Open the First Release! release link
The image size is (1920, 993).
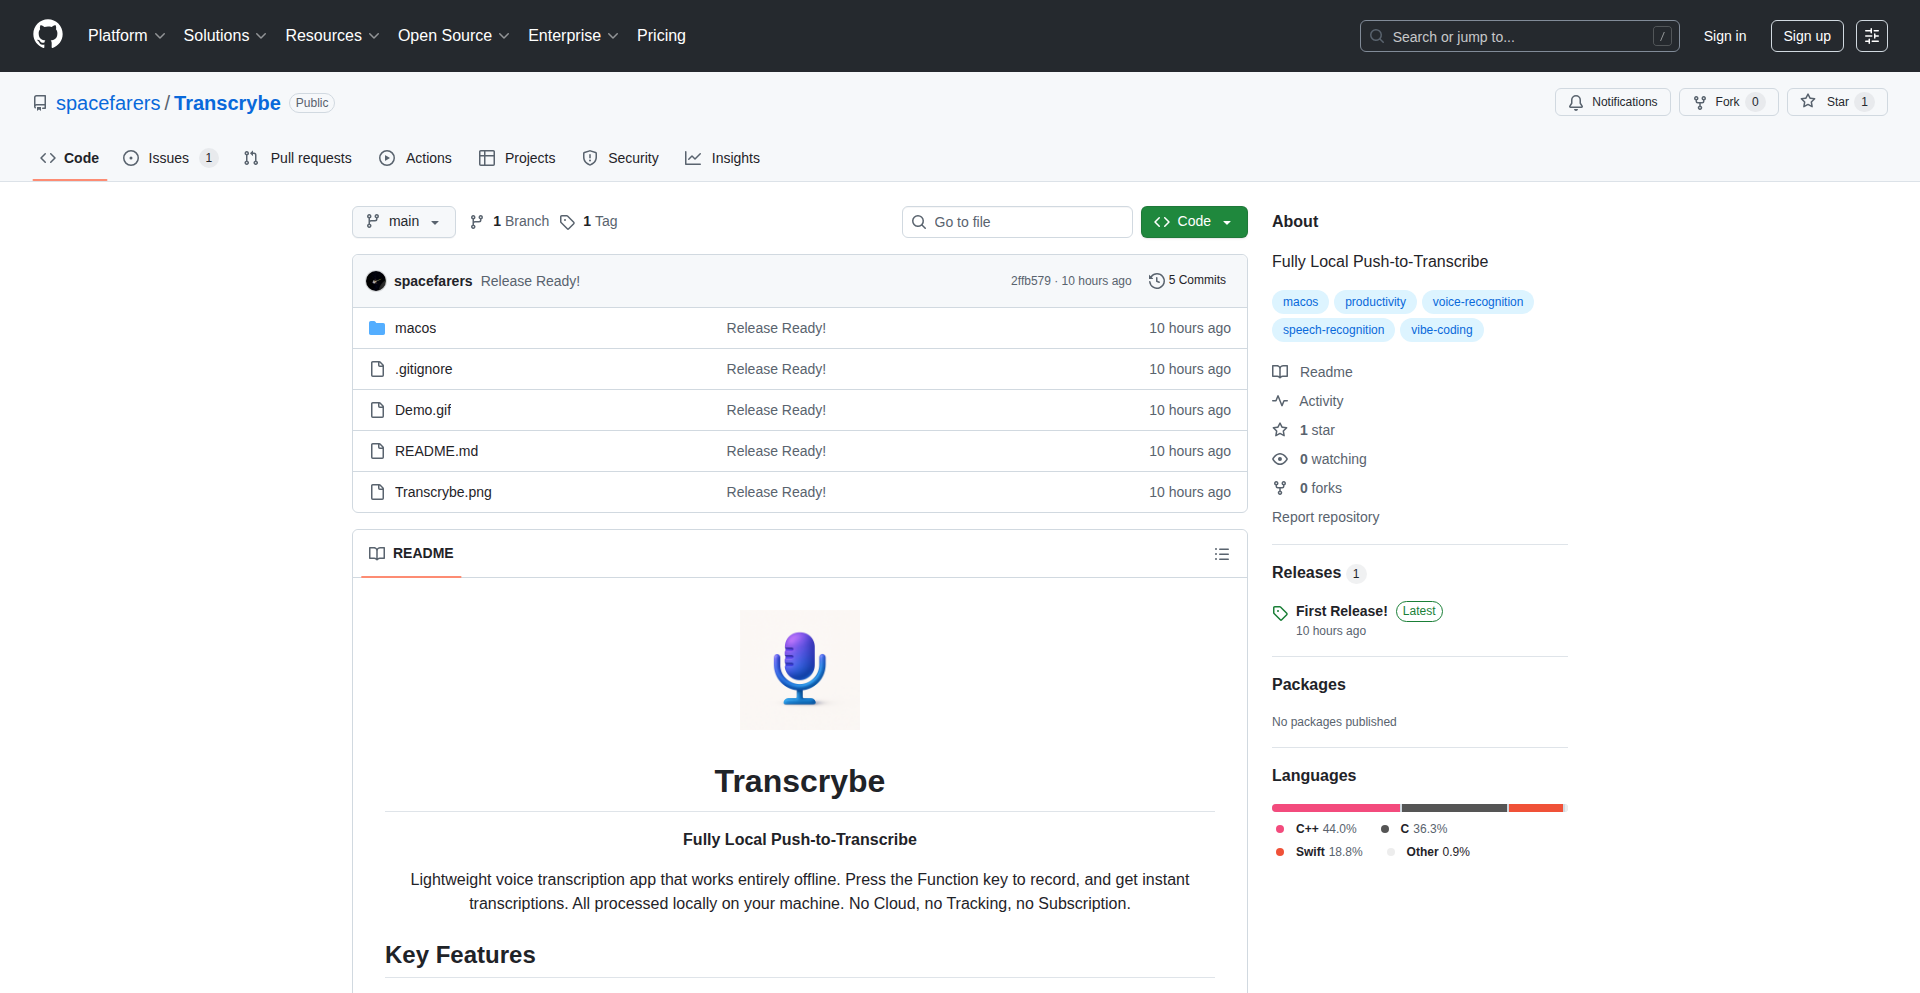[1341, 611]
